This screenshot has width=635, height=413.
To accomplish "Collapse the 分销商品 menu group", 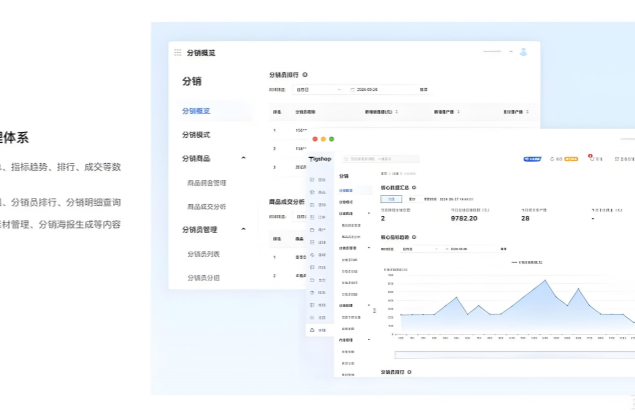I will click(243, 158).
